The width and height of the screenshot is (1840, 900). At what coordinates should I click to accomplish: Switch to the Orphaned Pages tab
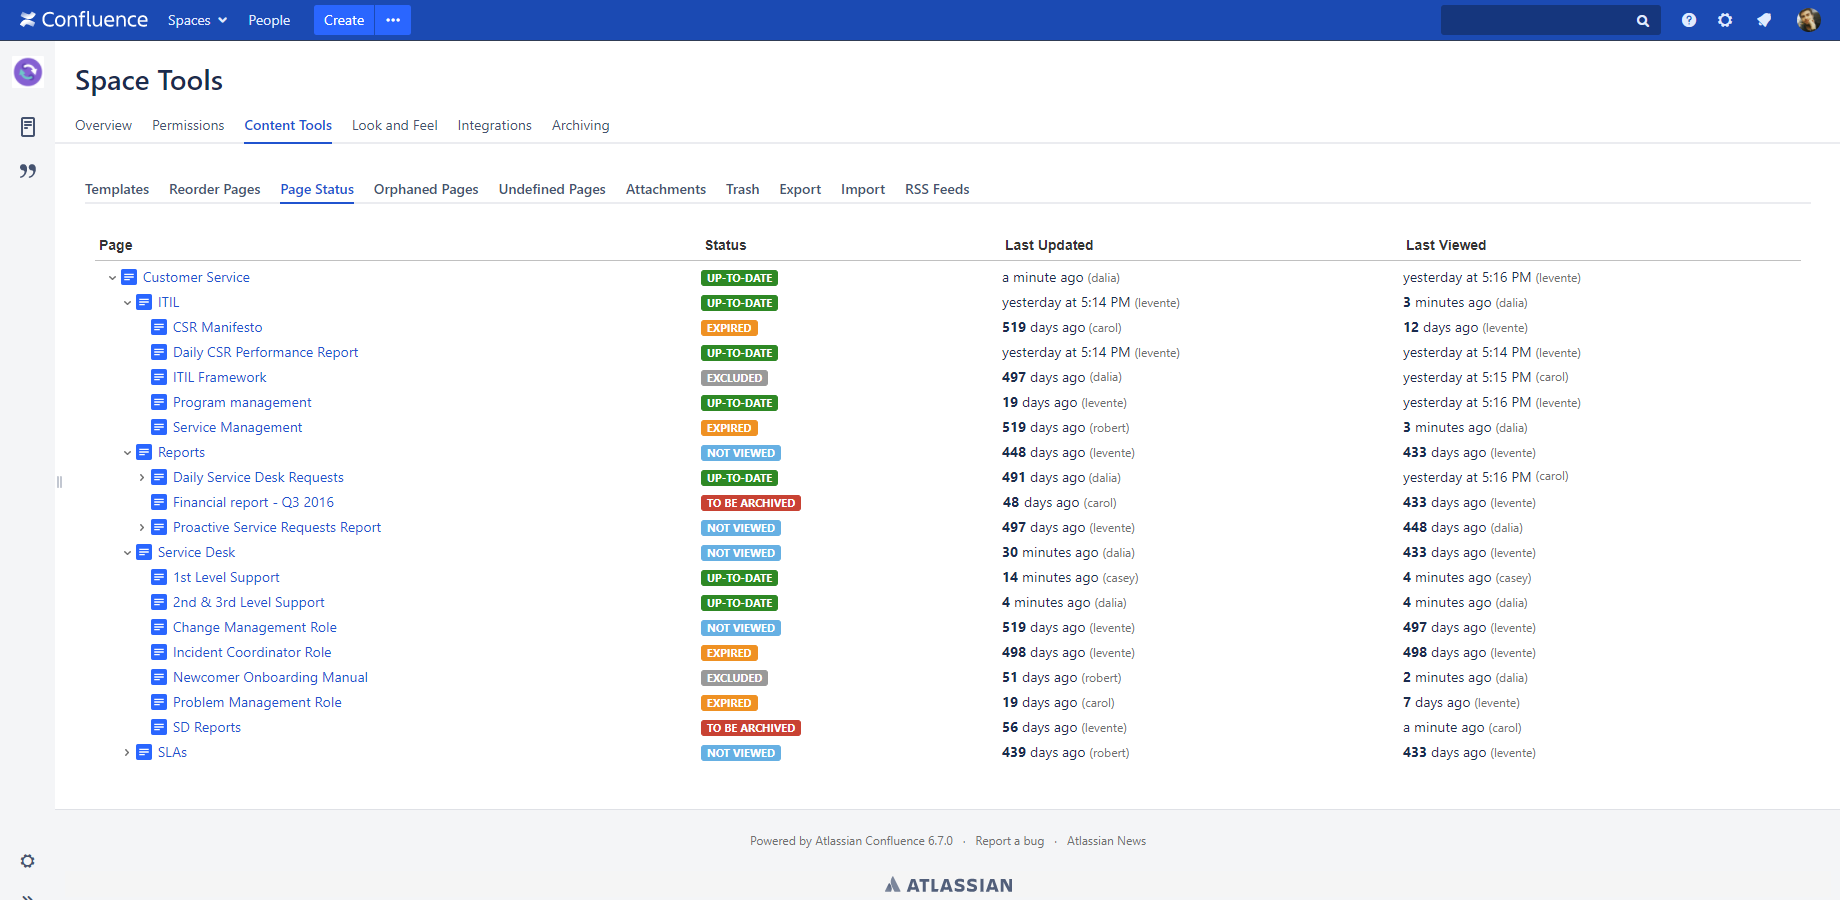(426, 189)
